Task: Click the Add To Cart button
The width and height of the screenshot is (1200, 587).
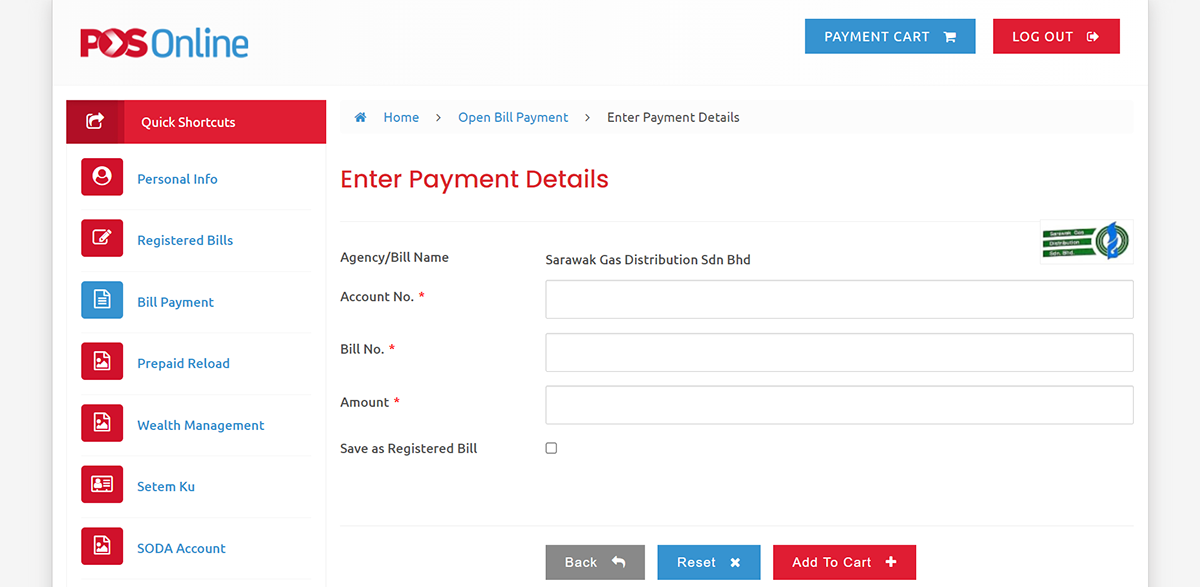Action: pos(844,562)
